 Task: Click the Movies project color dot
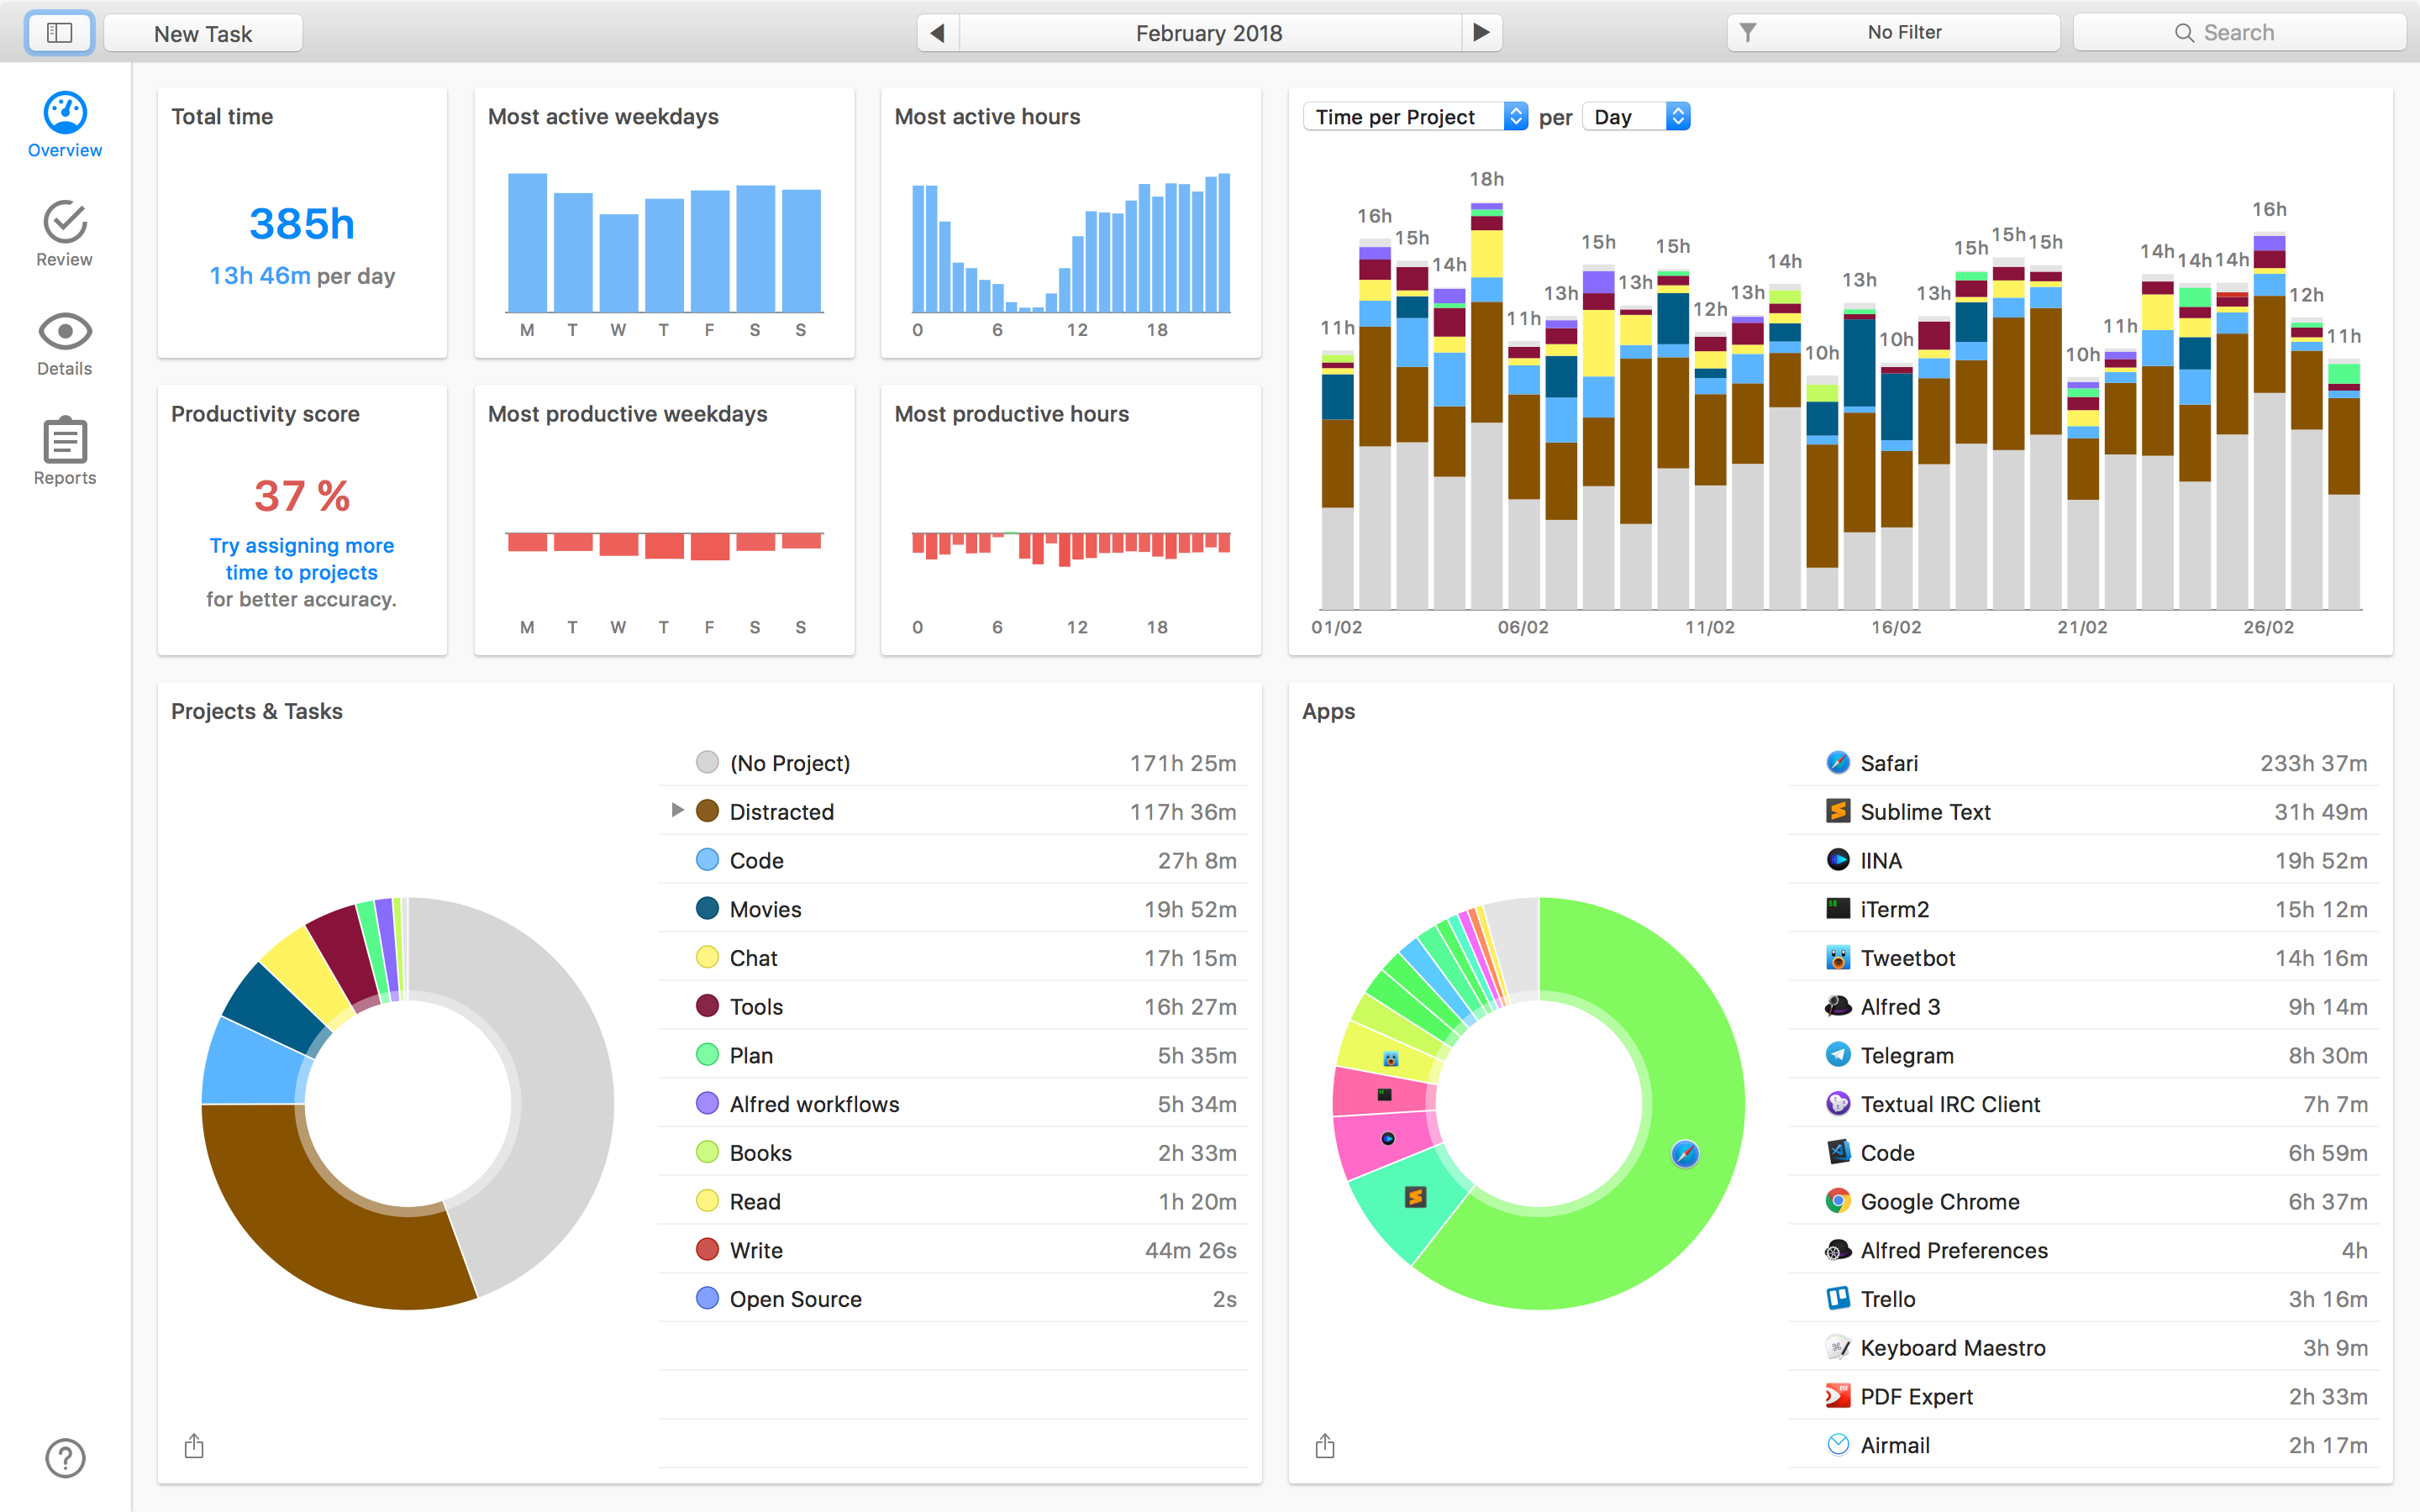click(x=707, y=909)
